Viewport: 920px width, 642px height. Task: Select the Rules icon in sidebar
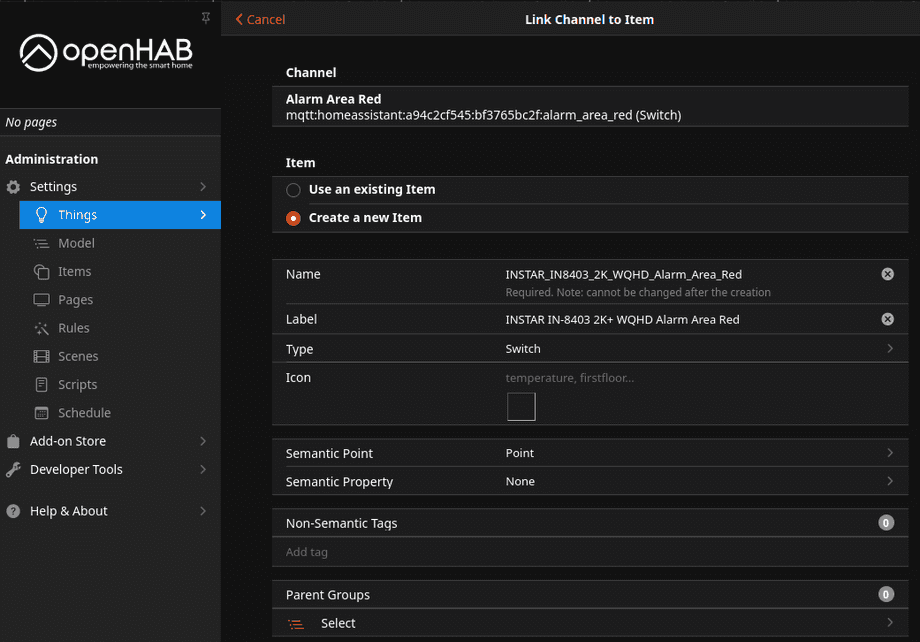[x=44, y=328]
